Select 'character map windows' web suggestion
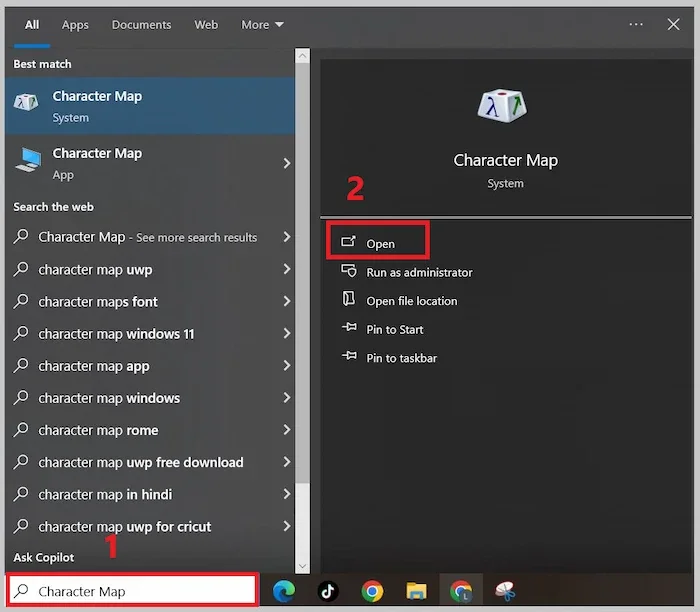 [x=109, y=398]
